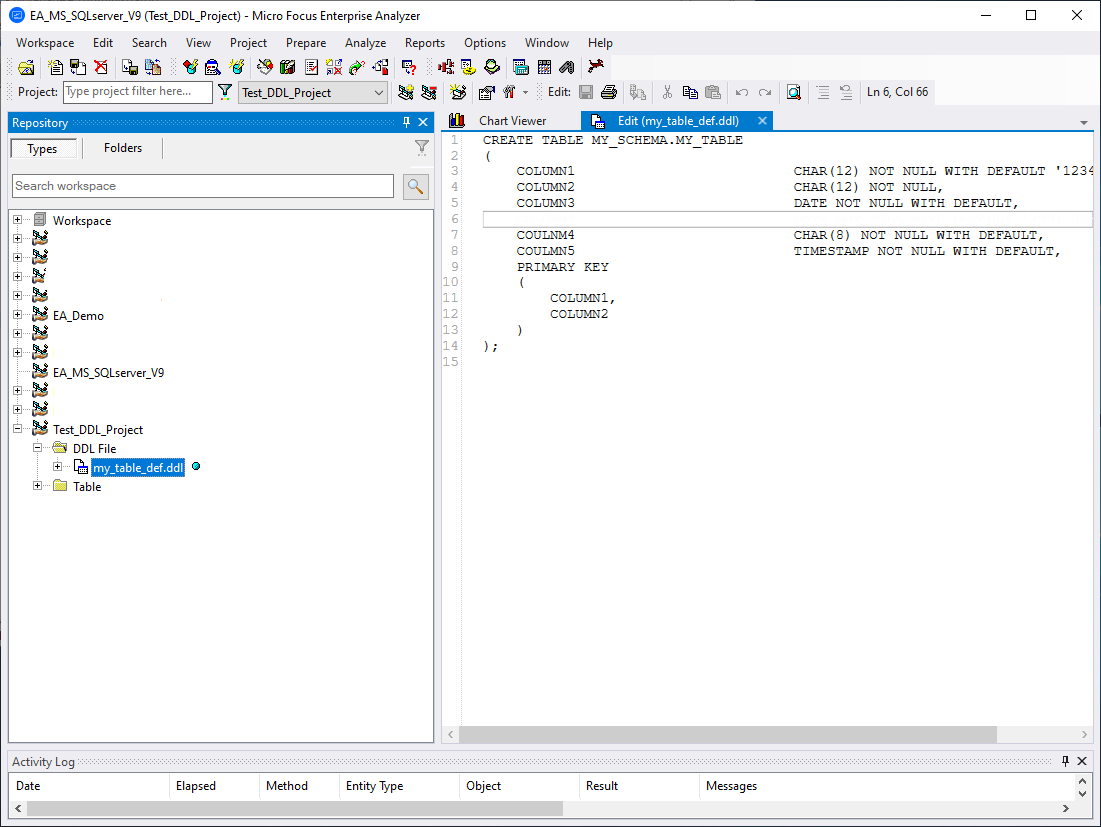Switch Repository view to Folders
1101x827 pixels.
tap(123, 148)
